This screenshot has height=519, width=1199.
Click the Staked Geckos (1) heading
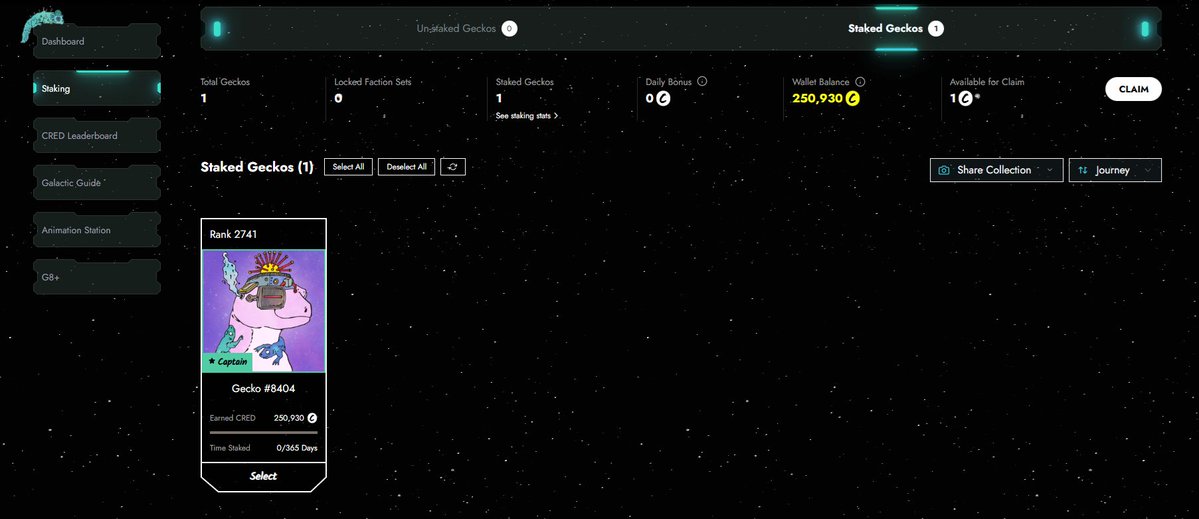257,167
